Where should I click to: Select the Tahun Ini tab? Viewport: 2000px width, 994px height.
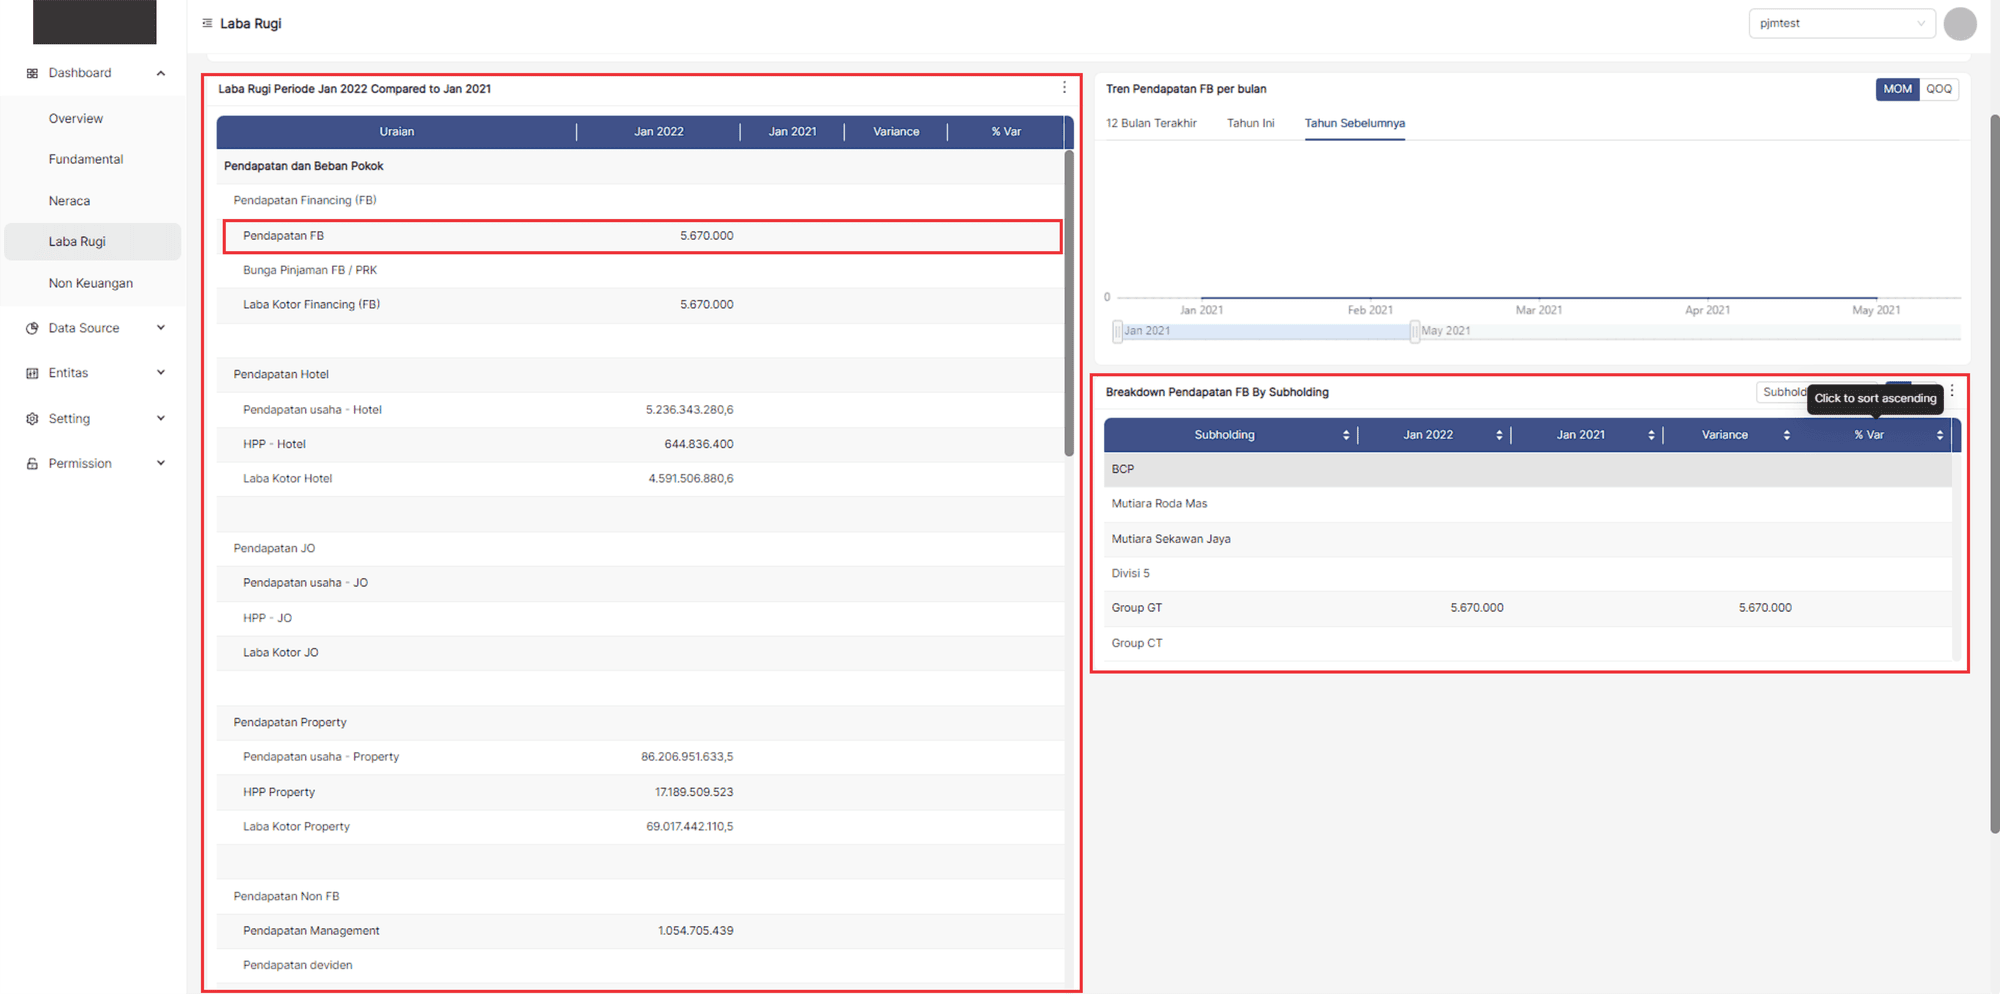1250,123
